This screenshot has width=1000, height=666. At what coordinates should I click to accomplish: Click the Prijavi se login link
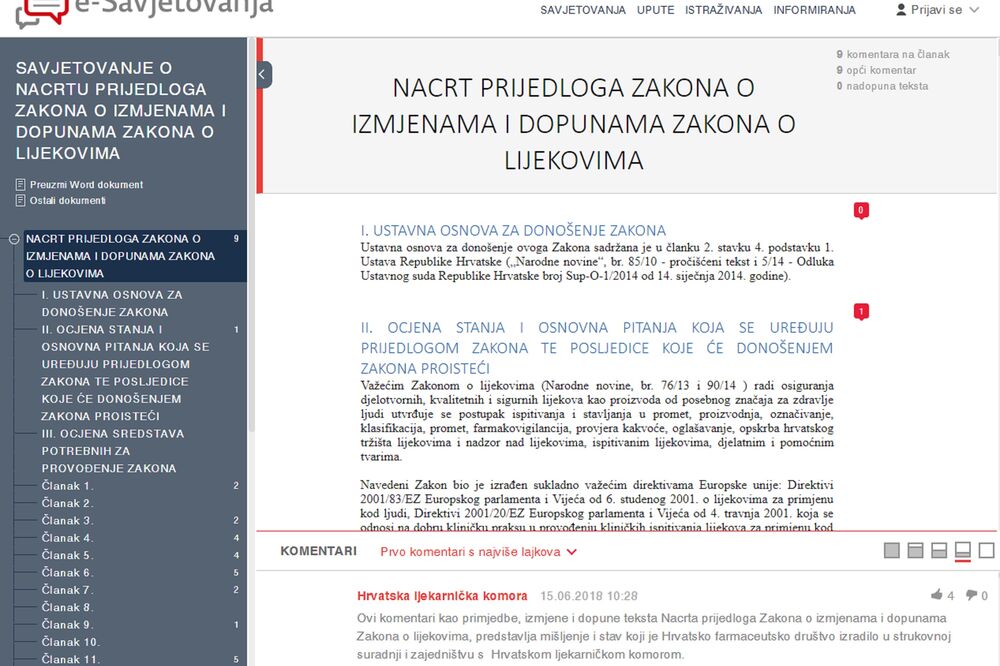(935, 9)
